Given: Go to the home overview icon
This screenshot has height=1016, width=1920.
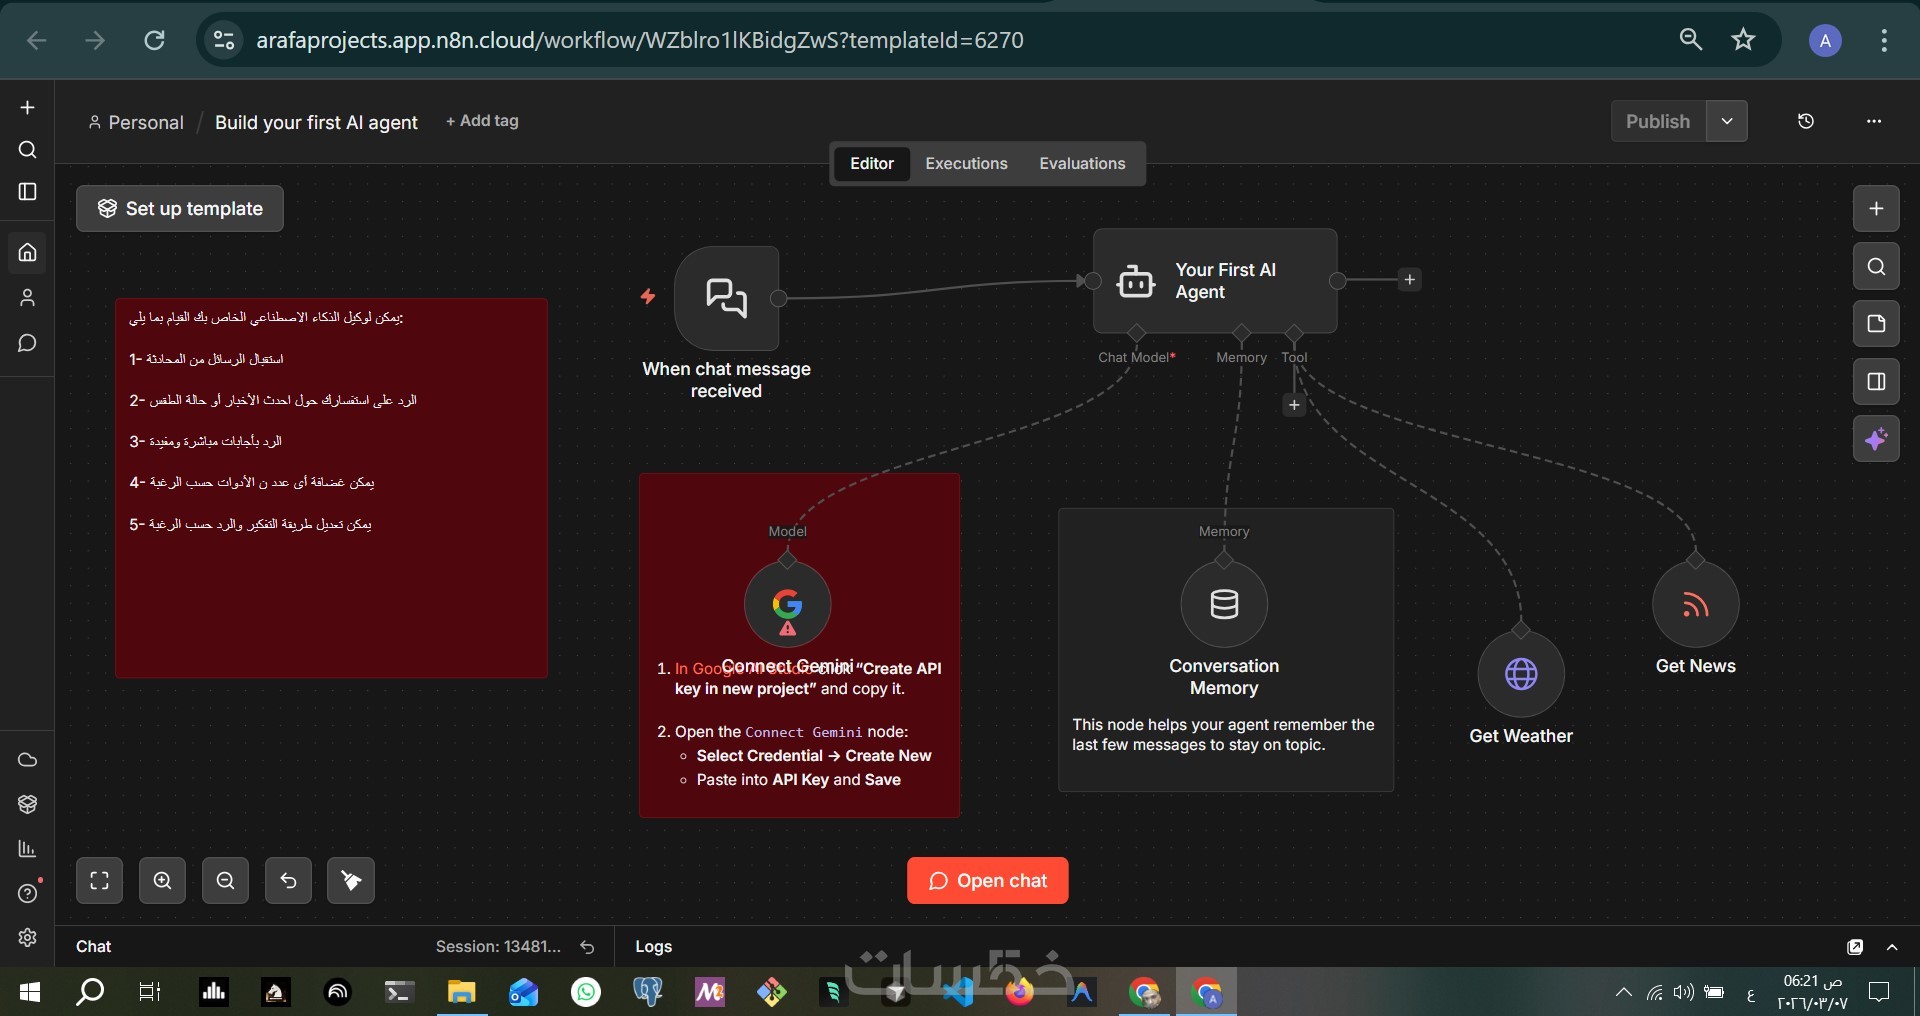Looking at the screenshot, I should pos(28,252).
